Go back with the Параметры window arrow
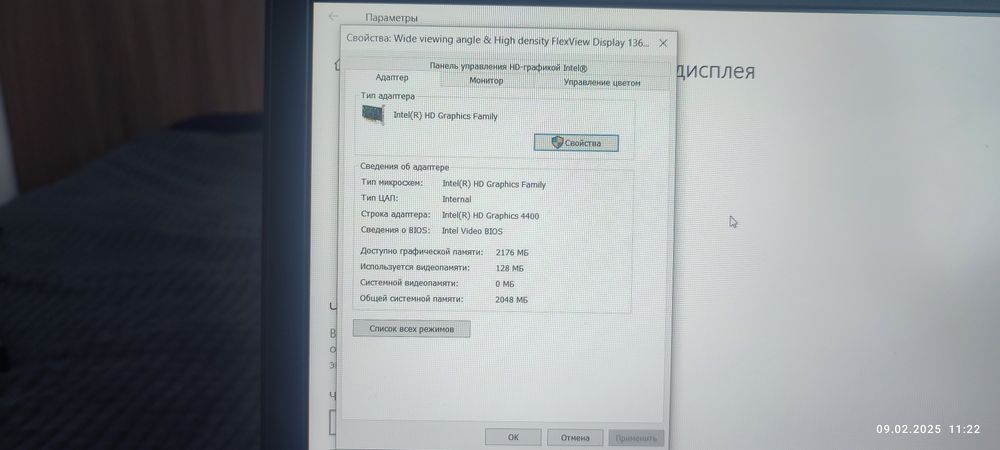This screenshot has width=1000, height=450. [x=332, y=17]
